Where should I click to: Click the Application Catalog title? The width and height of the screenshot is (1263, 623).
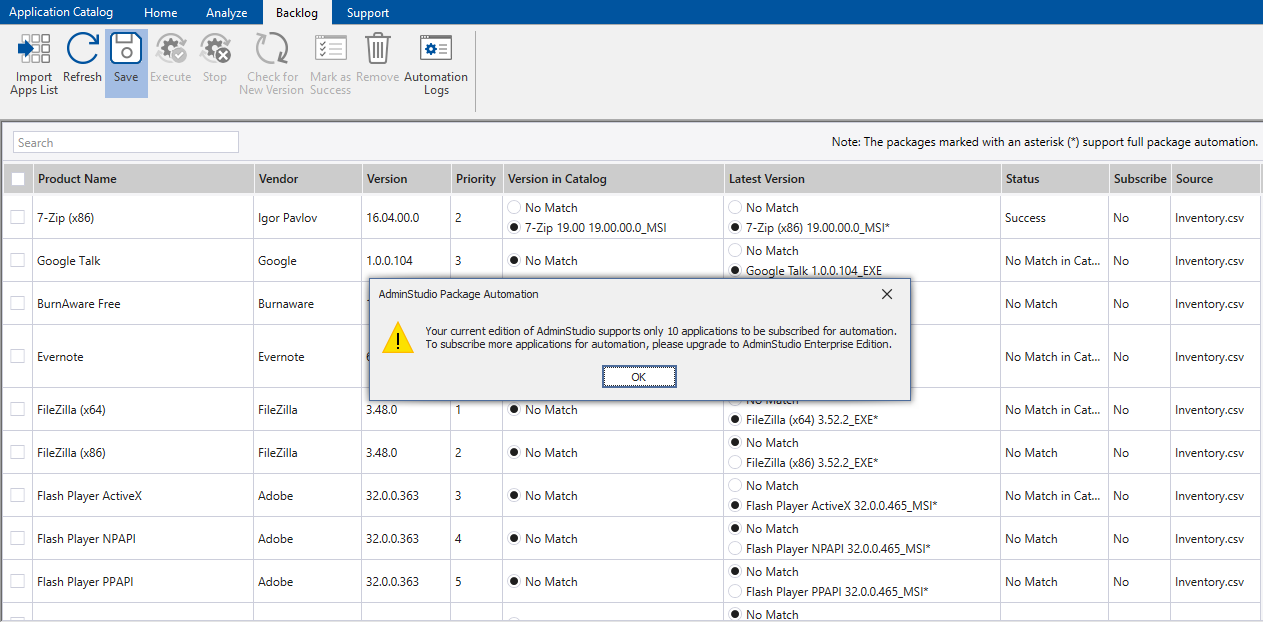[61, 12]
